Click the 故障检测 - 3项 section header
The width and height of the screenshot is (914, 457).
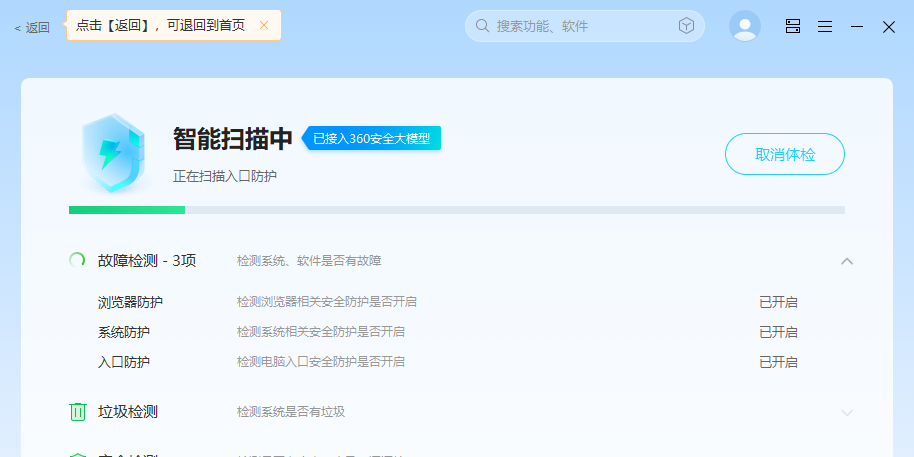pyautogui.click(x=147, y=261)
